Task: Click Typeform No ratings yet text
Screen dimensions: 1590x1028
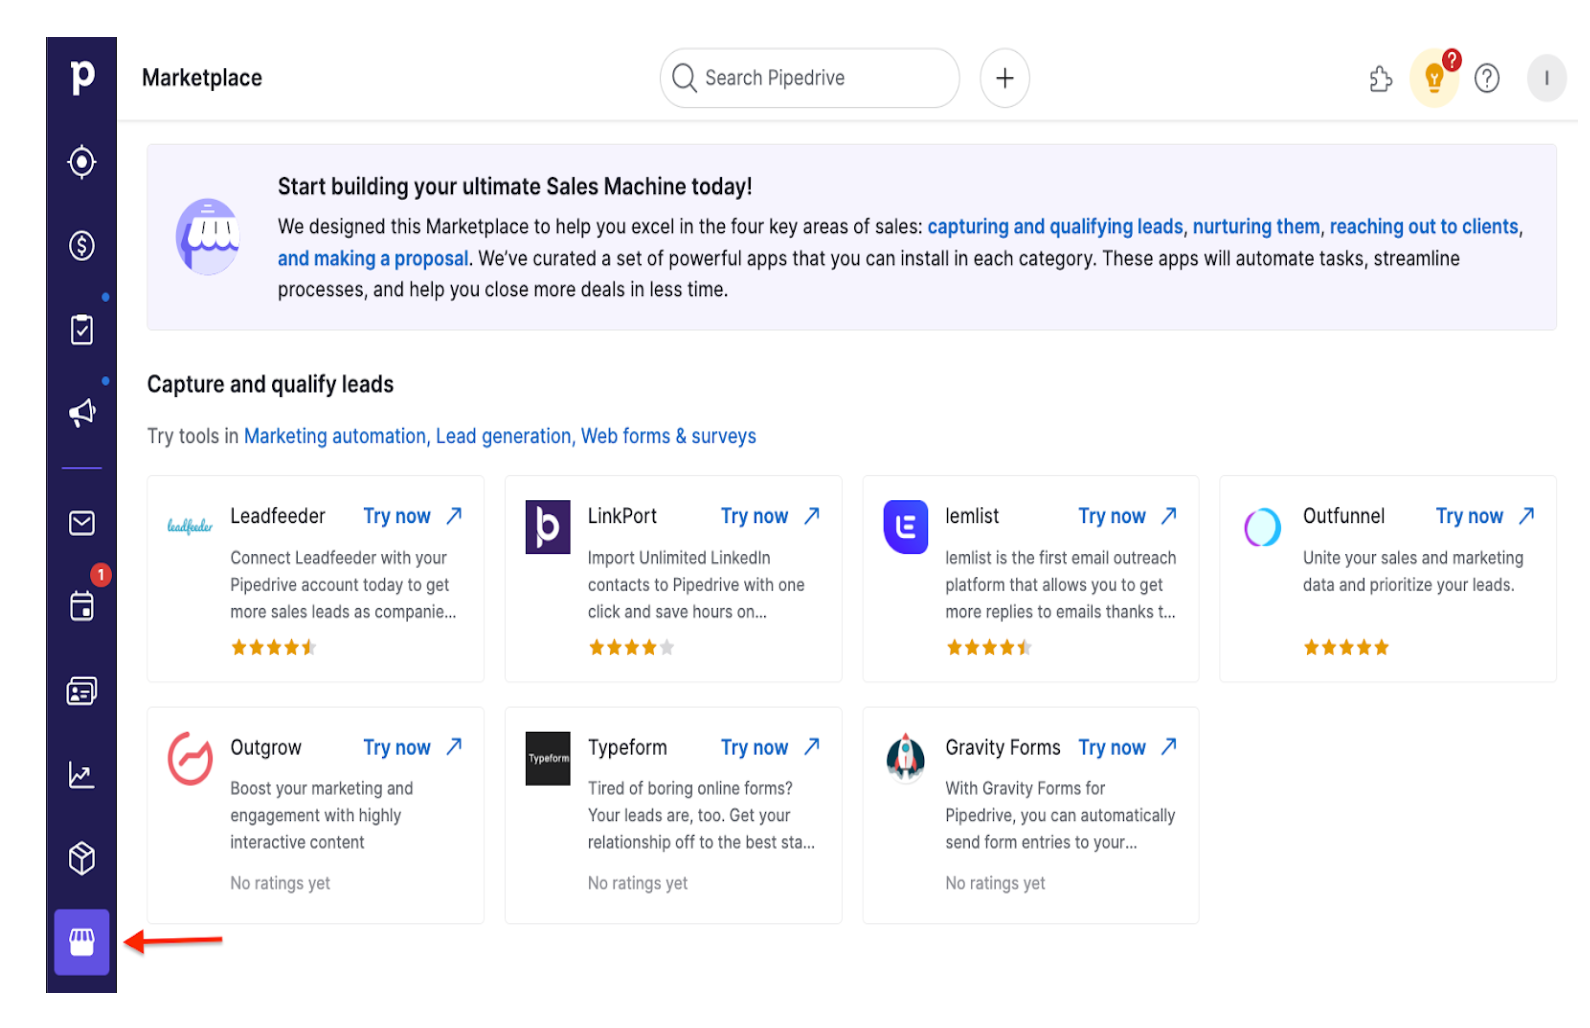Action: tap(638, 883)
